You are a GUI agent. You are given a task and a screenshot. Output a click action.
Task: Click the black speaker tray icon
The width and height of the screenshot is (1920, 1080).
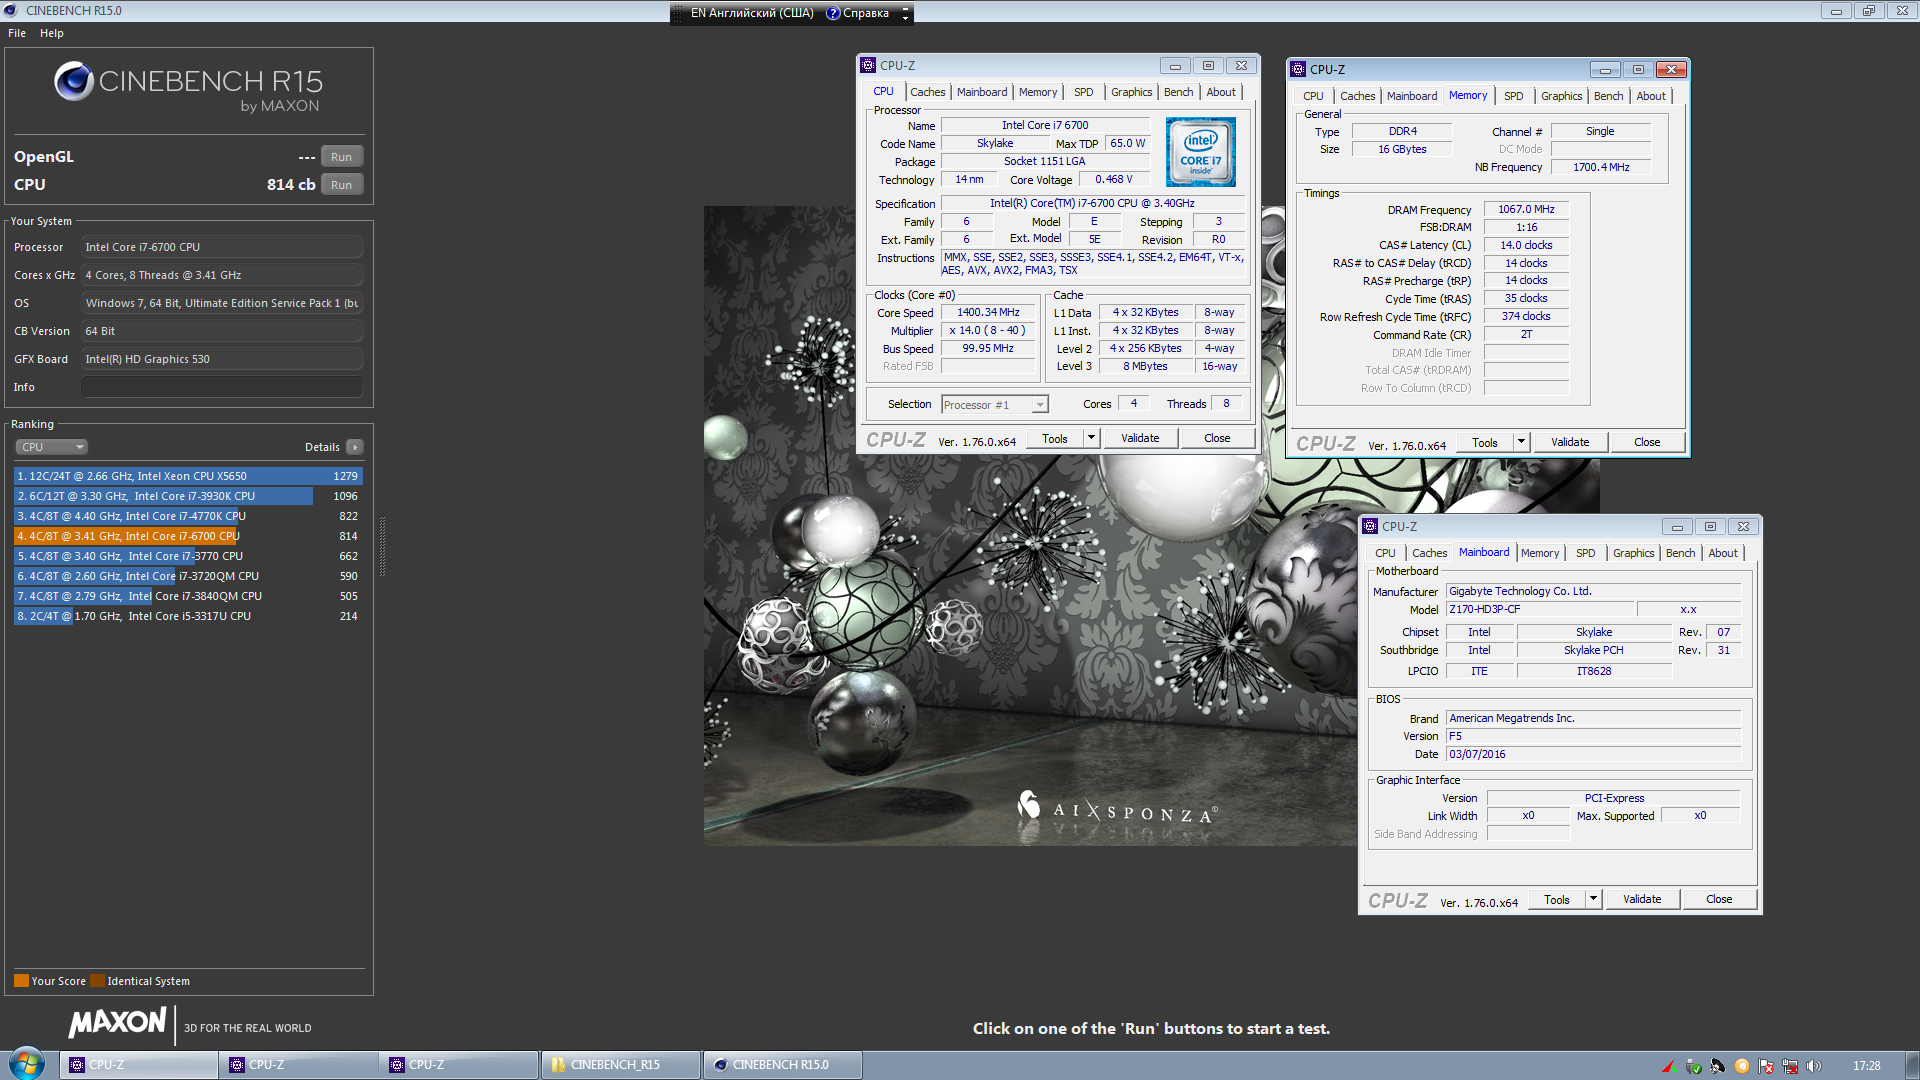(x=1717, y=1066)
